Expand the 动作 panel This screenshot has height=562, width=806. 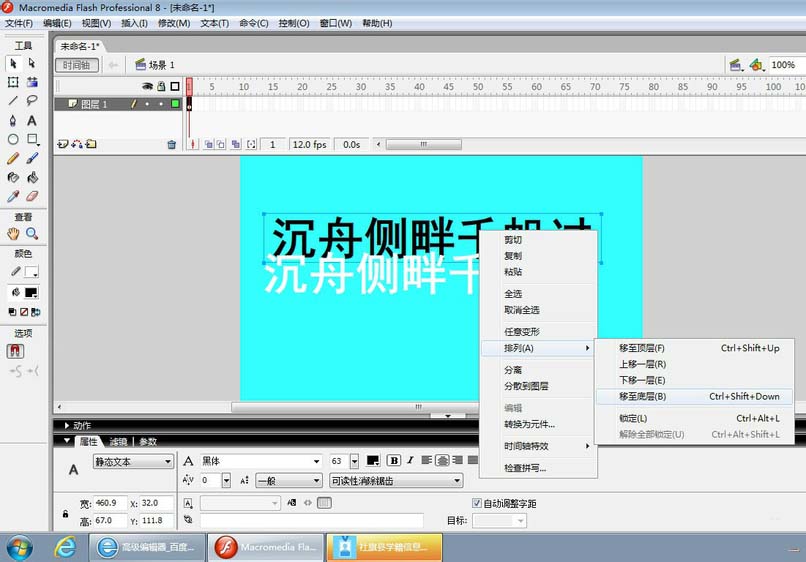[67, 425]
